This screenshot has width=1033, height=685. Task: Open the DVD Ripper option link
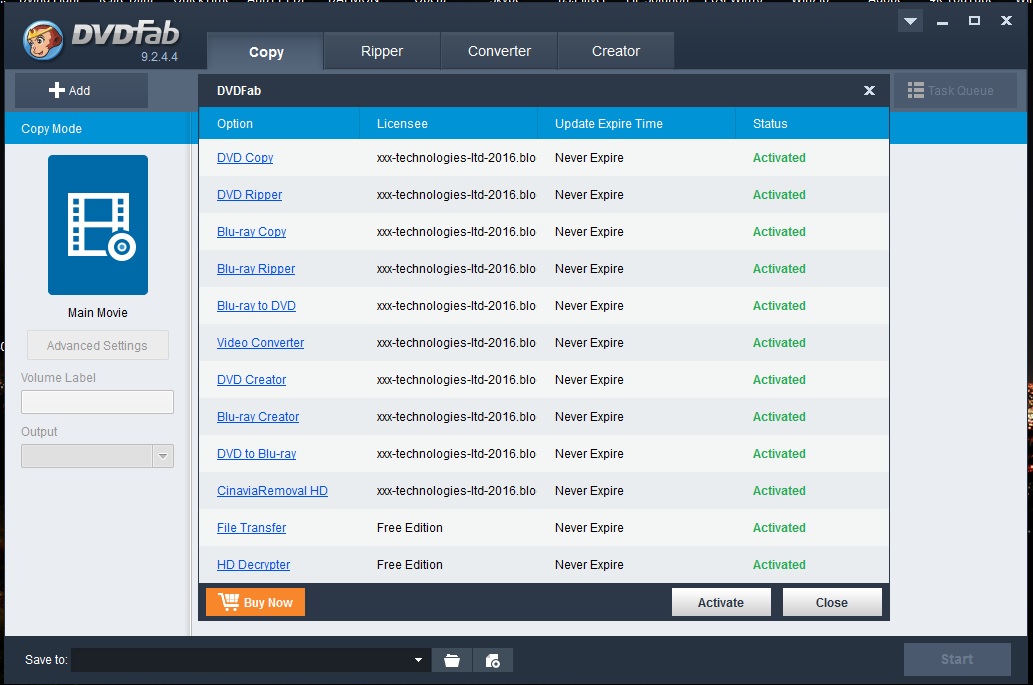250,194
